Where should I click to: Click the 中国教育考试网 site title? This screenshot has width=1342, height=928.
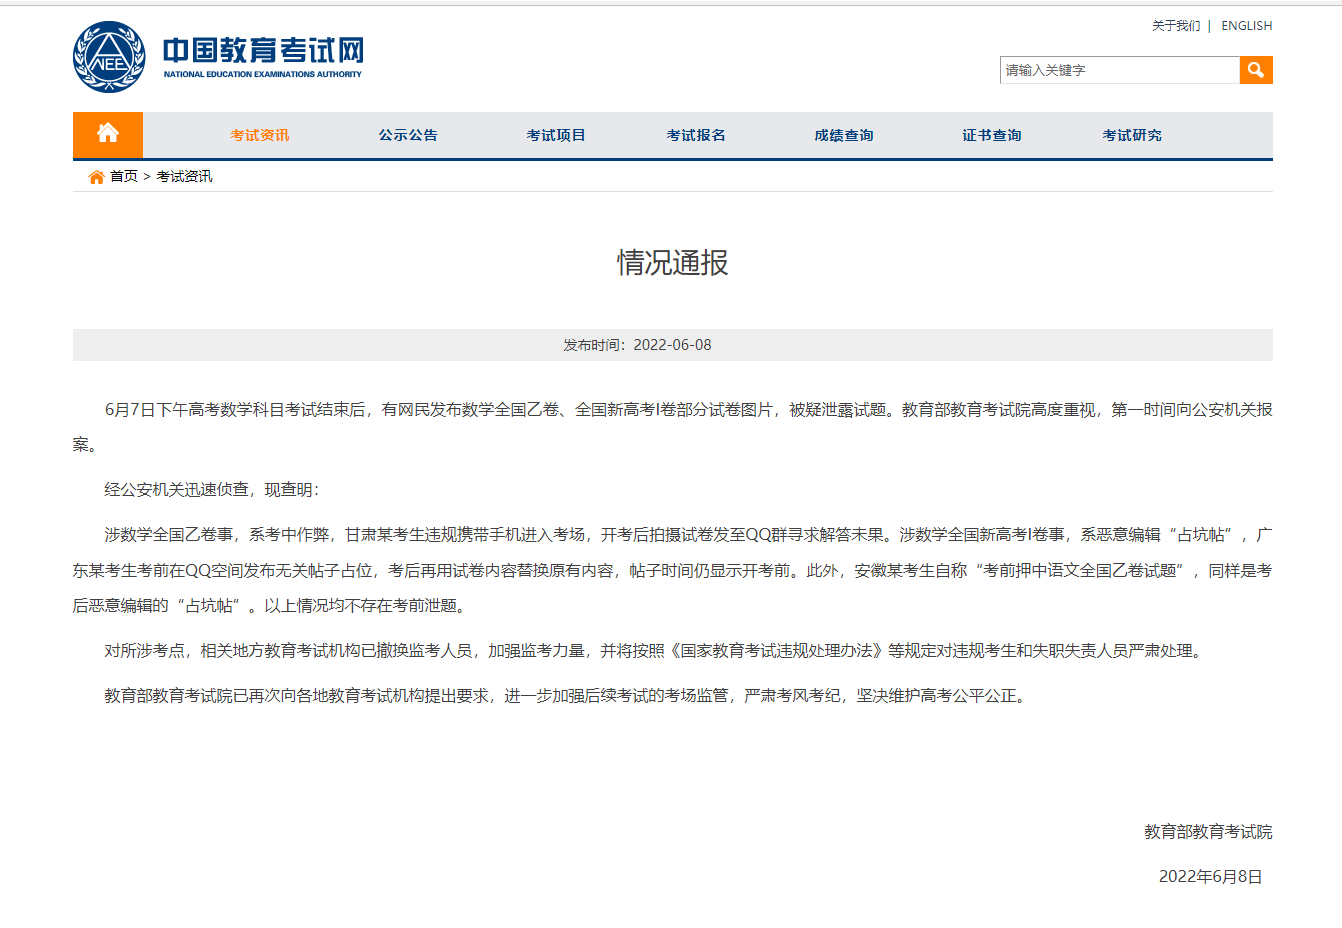pyautogui.click(x=264, y=51)
